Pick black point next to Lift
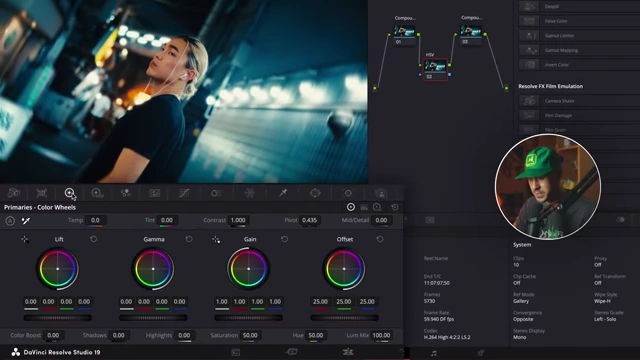640x360 pixels. click(24, 239)
